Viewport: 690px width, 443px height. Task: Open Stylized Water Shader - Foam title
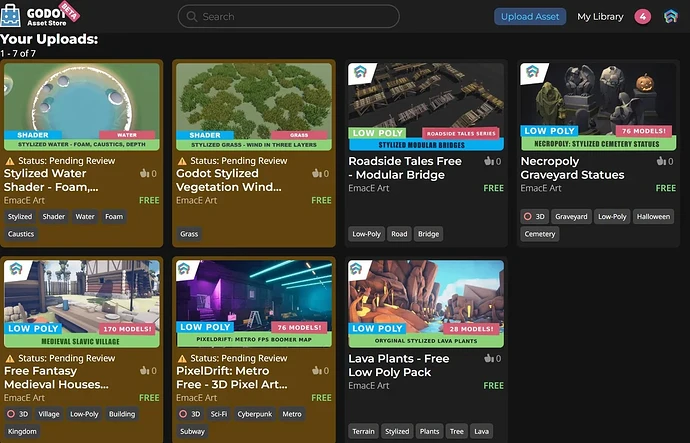click(x=51, y=180)
